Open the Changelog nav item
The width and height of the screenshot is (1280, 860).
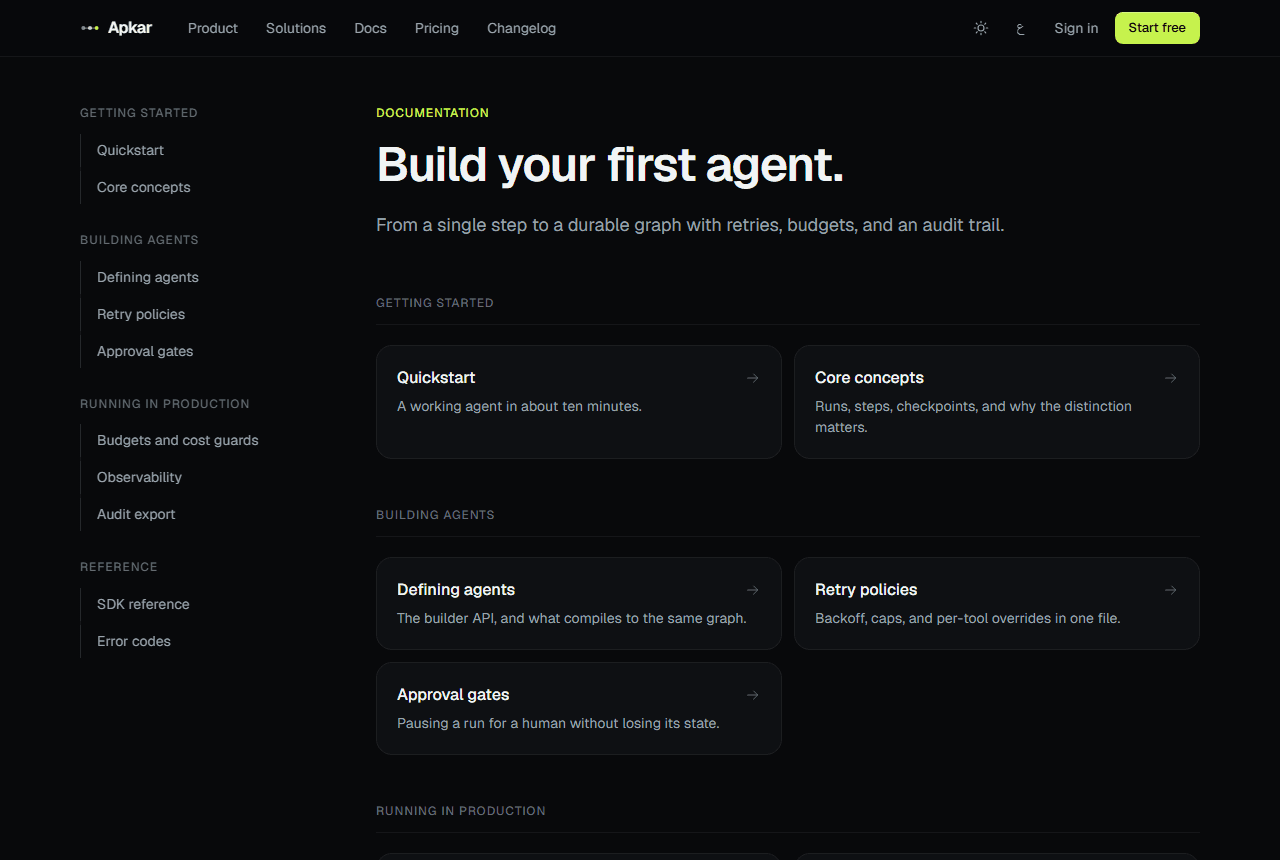521,28
